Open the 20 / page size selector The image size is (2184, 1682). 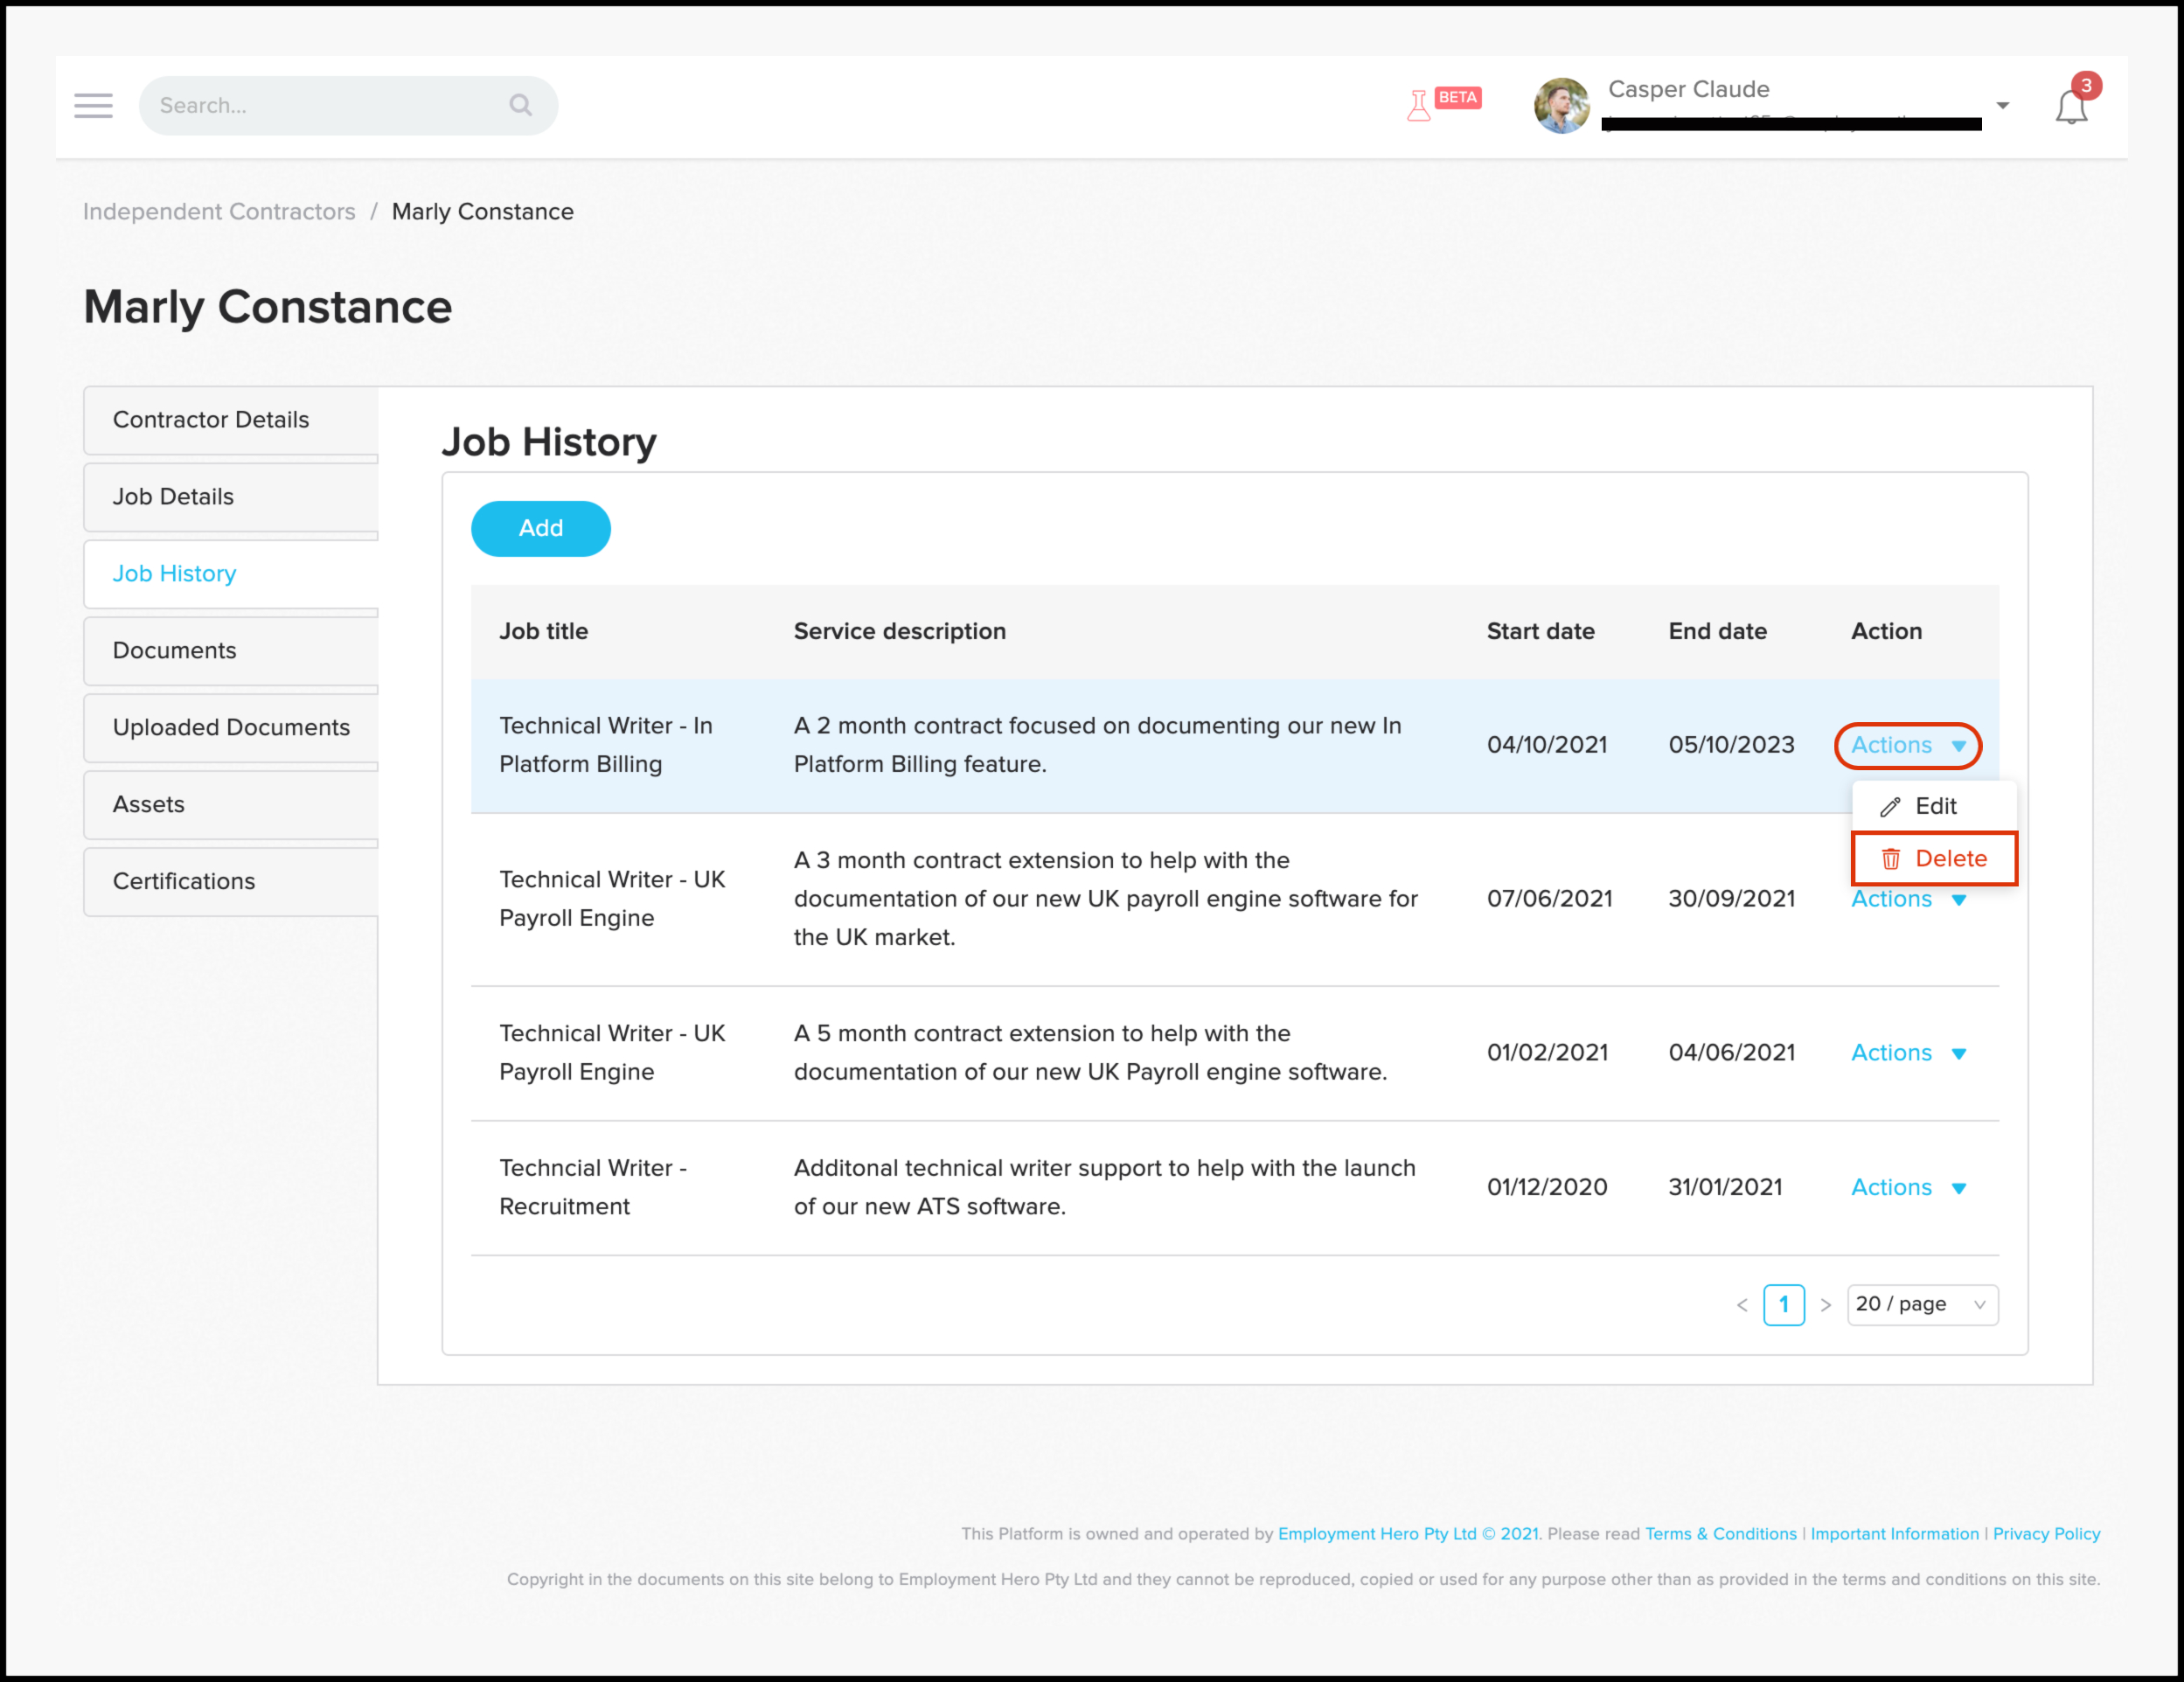tap(1921, 1304)
